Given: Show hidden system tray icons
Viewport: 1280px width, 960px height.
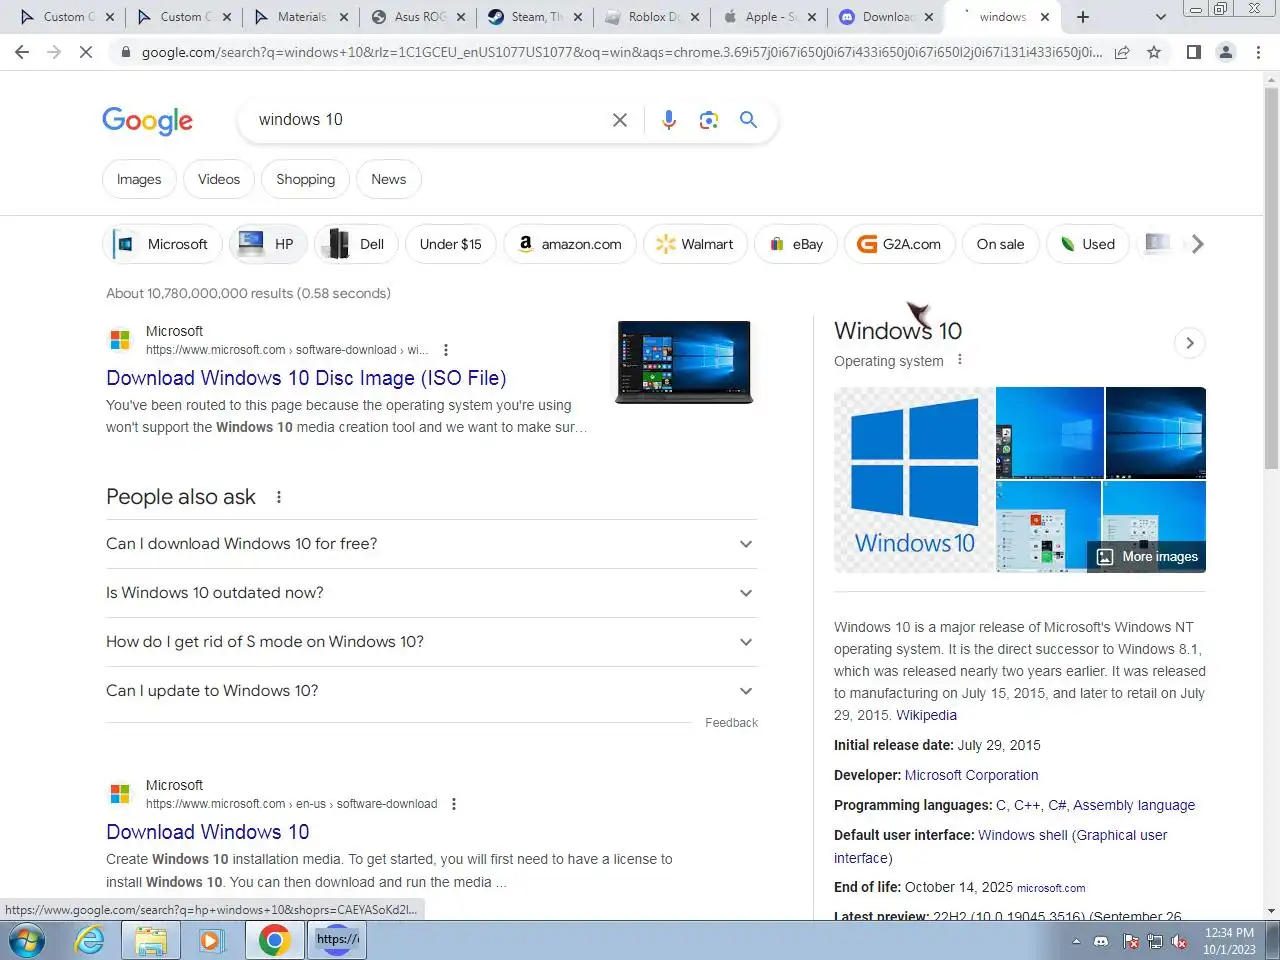Looking at the screenshot, I should pos(1076,942).
